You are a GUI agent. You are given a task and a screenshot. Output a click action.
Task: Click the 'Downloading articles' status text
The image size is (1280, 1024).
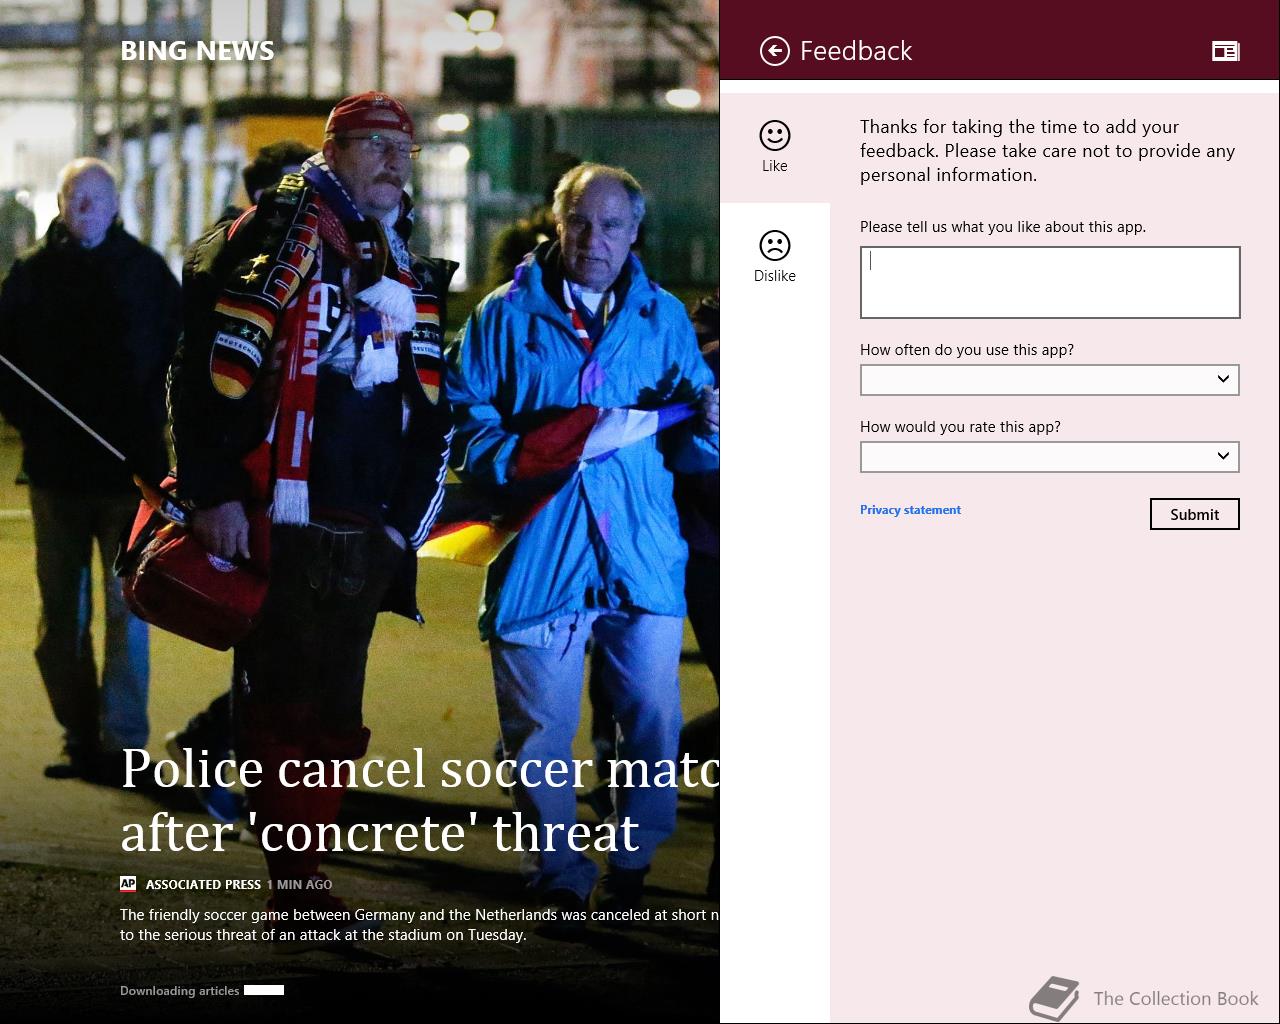180,991
